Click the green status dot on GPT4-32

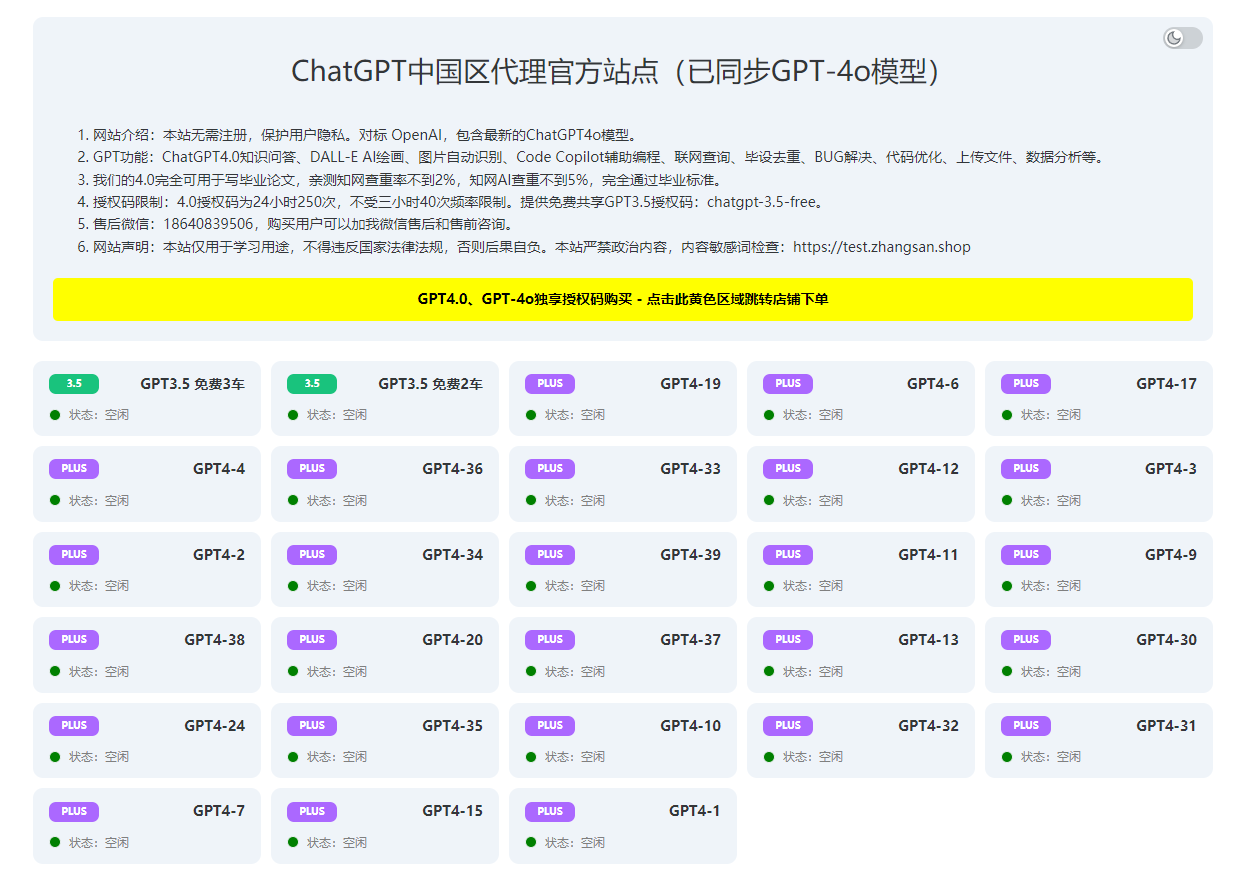pyautogui.click(x=769, y=756)
